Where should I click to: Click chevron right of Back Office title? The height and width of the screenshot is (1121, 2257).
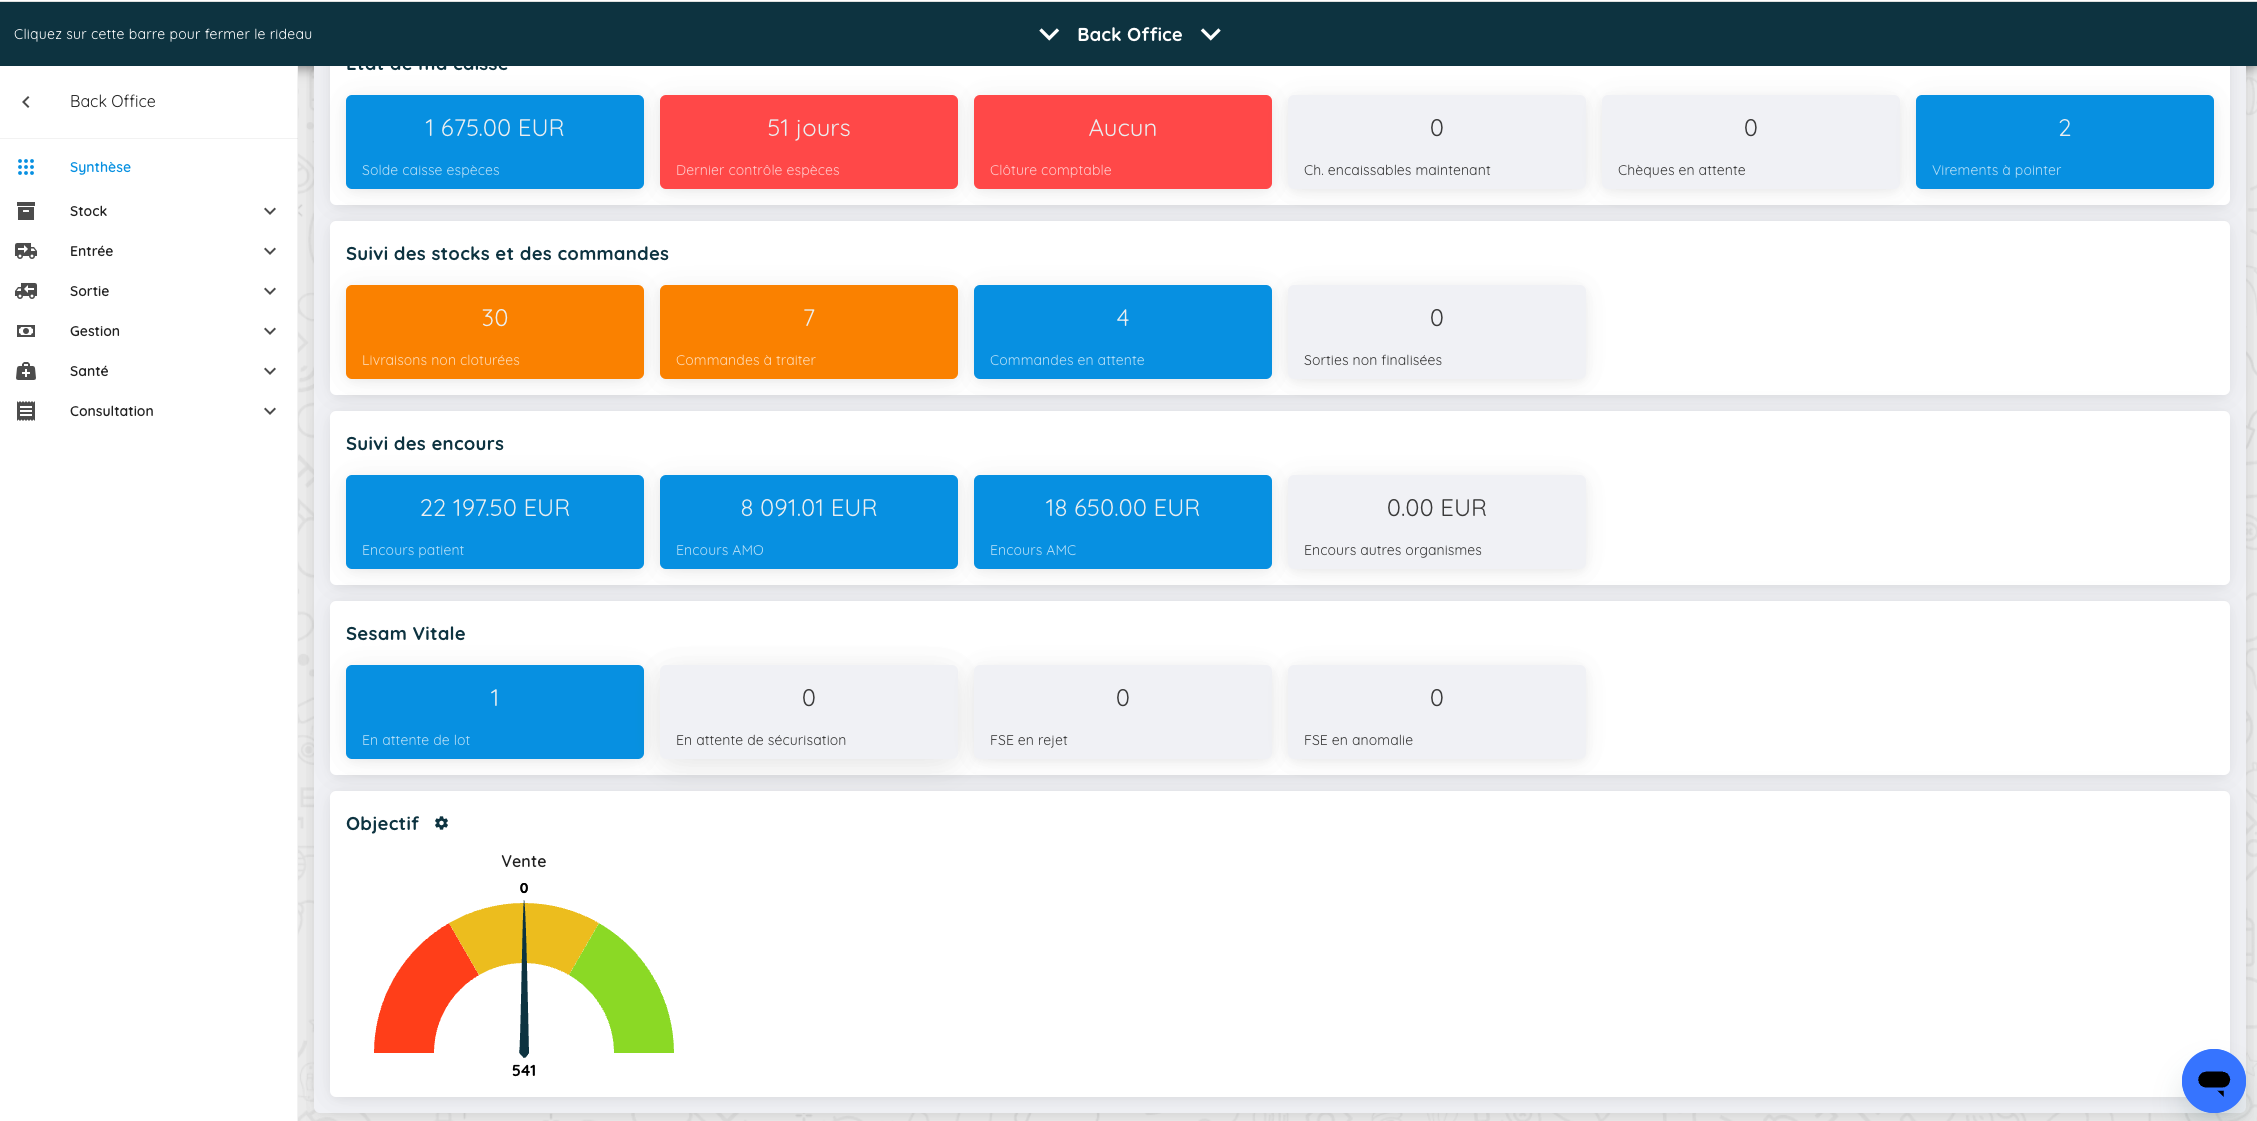point(1211,34)
